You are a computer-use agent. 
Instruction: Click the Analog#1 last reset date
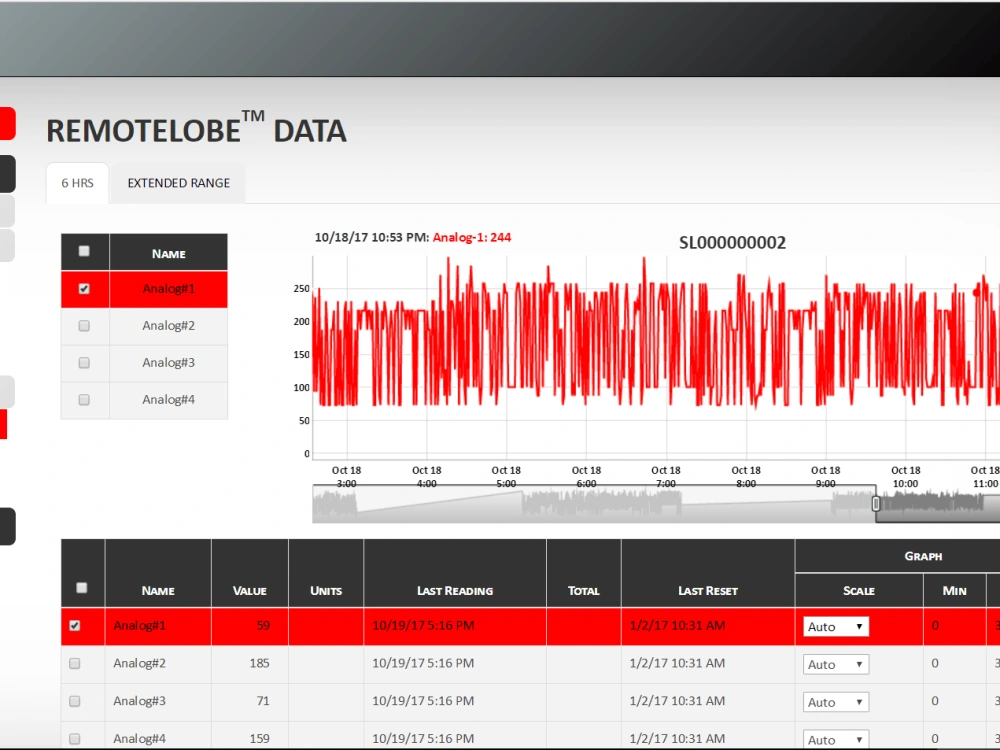(x=677, y=626)
